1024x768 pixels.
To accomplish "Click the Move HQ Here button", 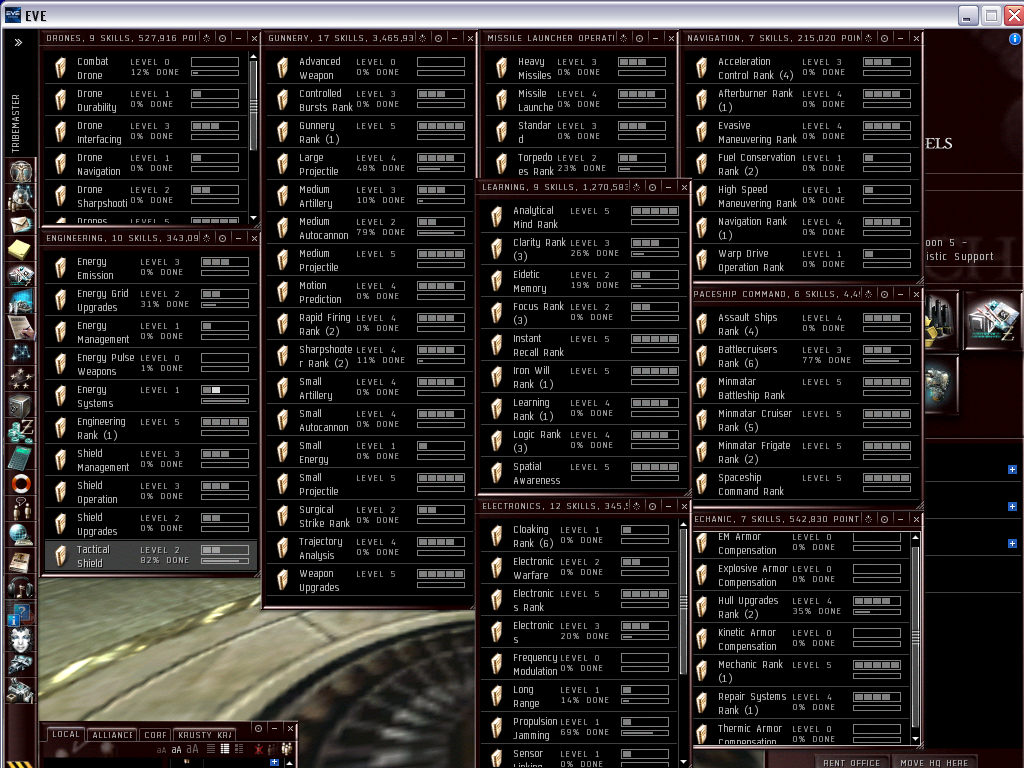I will (934, 763).
